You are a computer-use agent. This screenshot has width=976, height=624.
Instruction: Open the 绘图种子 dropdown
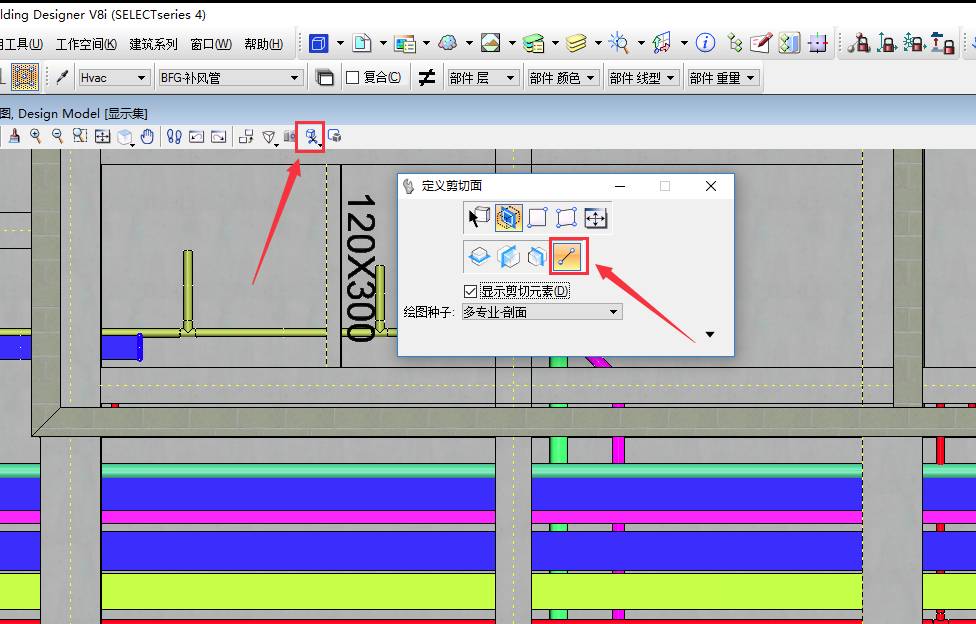(541, 312)
